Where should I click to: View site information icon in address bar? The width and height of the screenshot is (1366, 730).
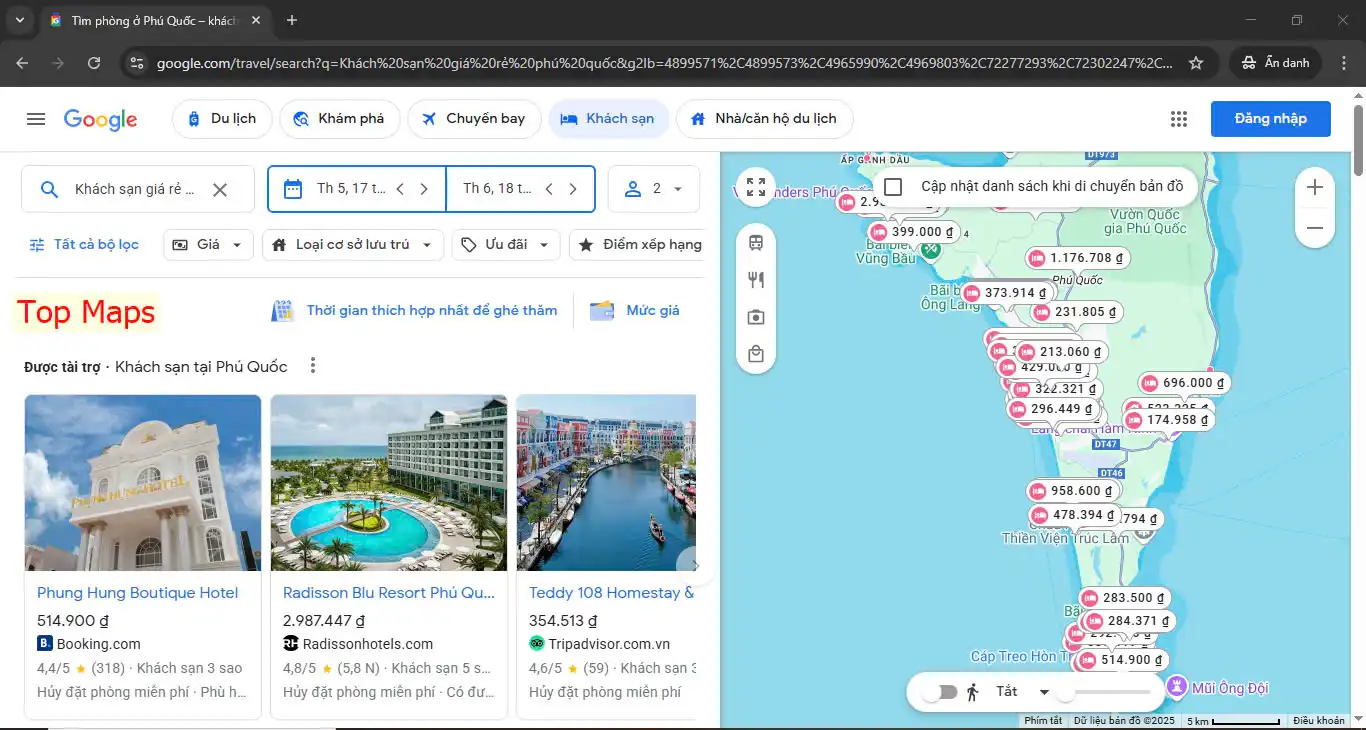coord(136,63)
